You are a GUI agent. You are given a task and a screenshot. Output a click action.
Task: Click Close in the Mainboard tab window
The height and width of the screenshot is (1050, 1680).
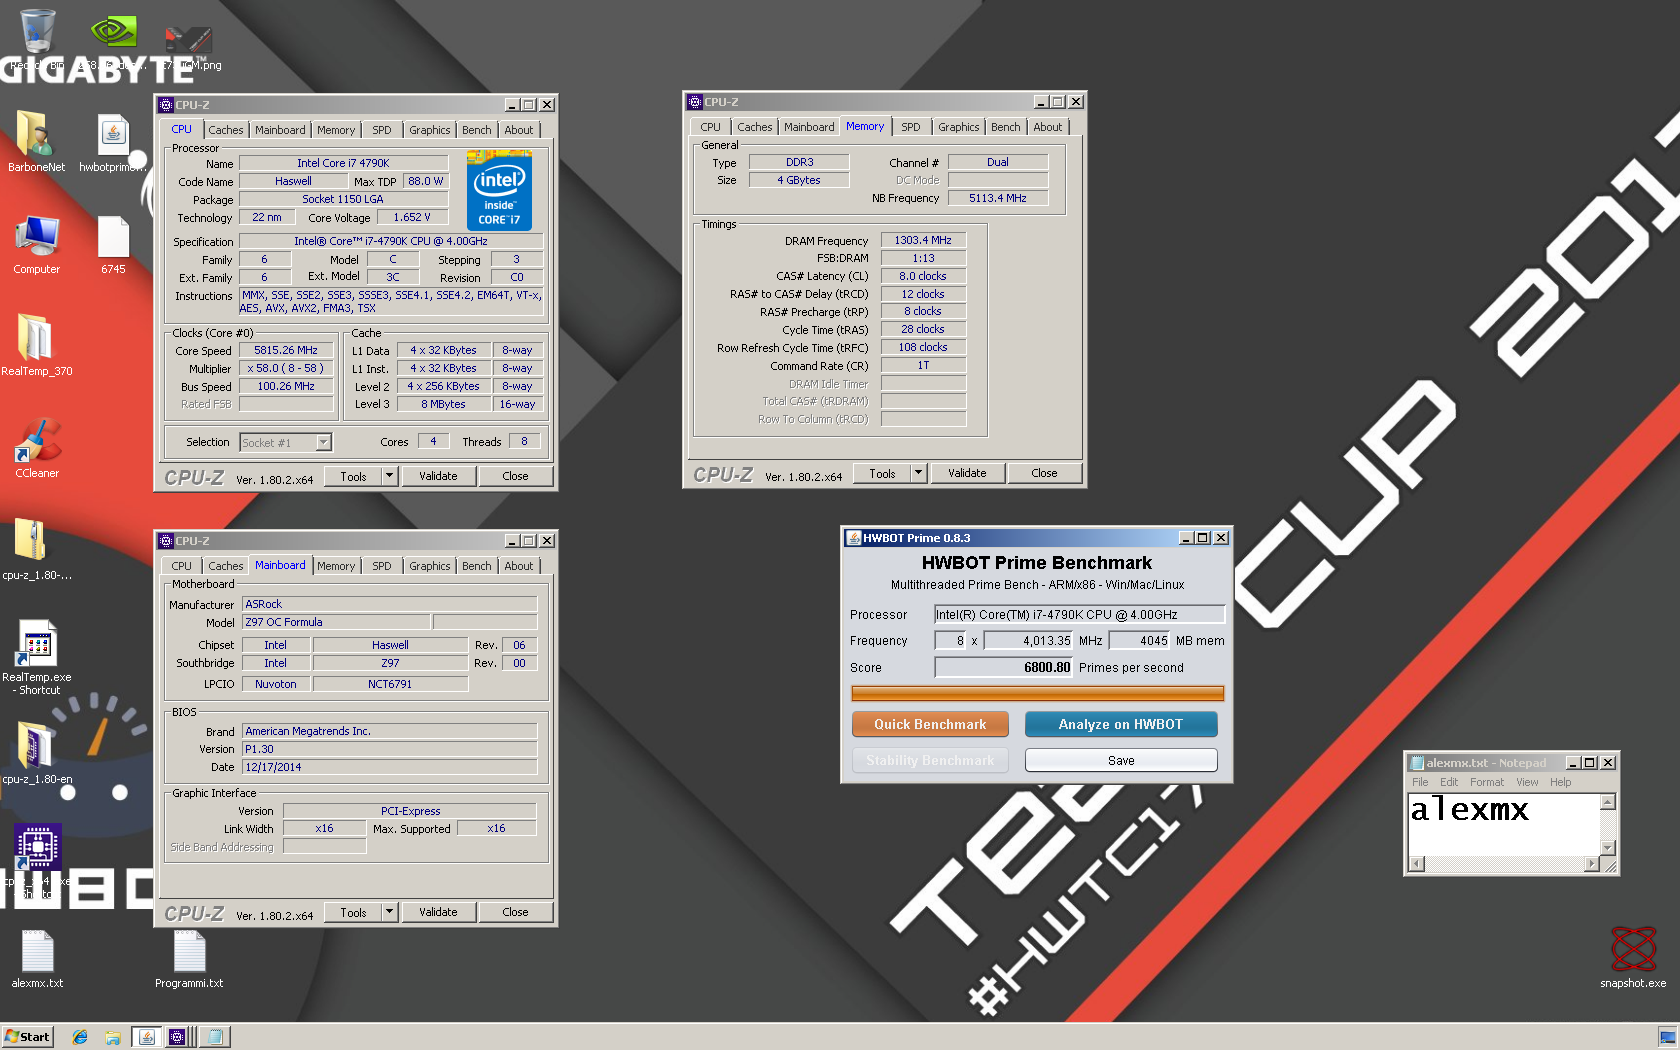click(x=515, y=912)
